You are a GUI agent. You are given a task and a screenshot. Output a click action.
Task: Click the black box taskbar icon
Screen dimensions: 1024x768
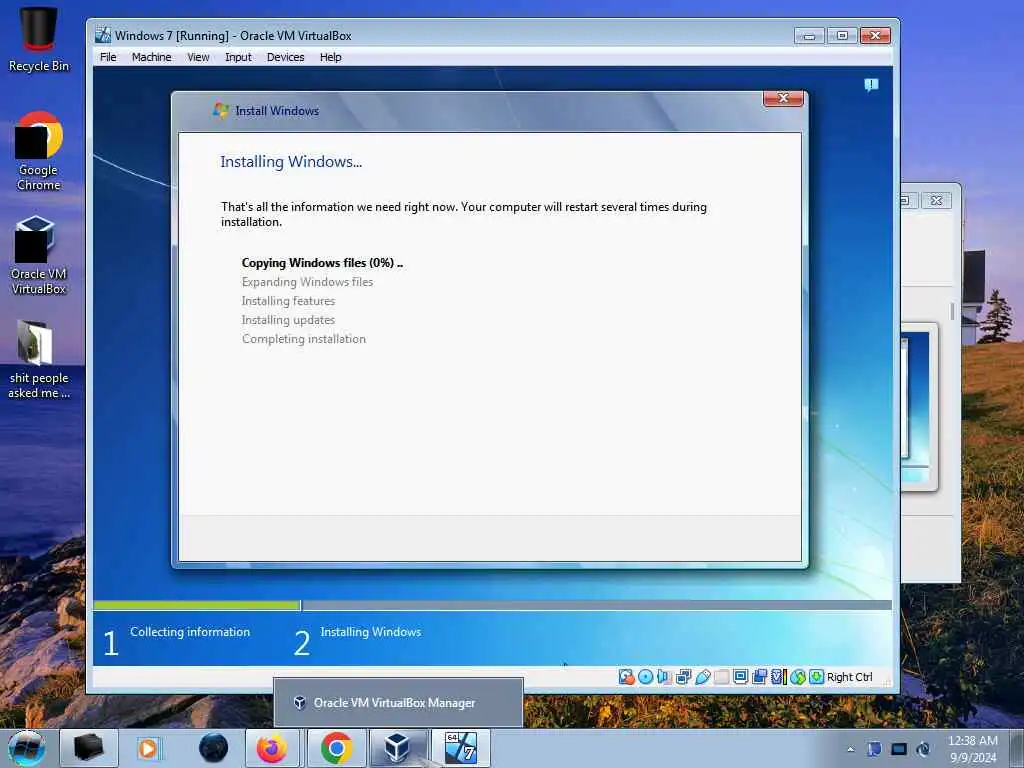[x=89, y=748]
